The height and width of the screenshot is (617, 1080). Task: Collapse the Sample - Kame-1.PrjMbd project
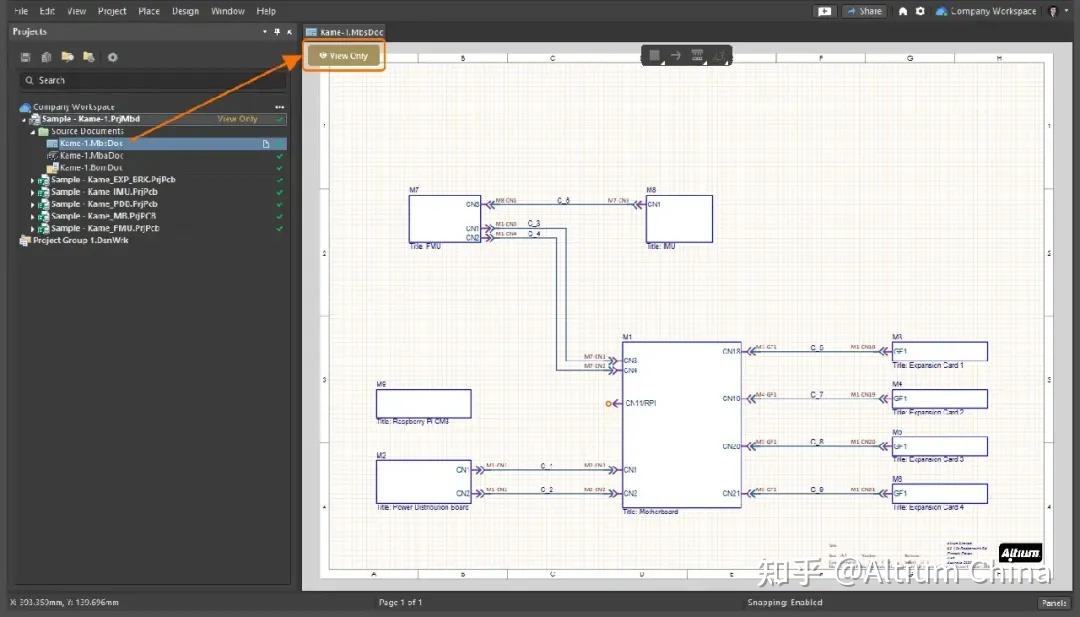pos(24,119)
